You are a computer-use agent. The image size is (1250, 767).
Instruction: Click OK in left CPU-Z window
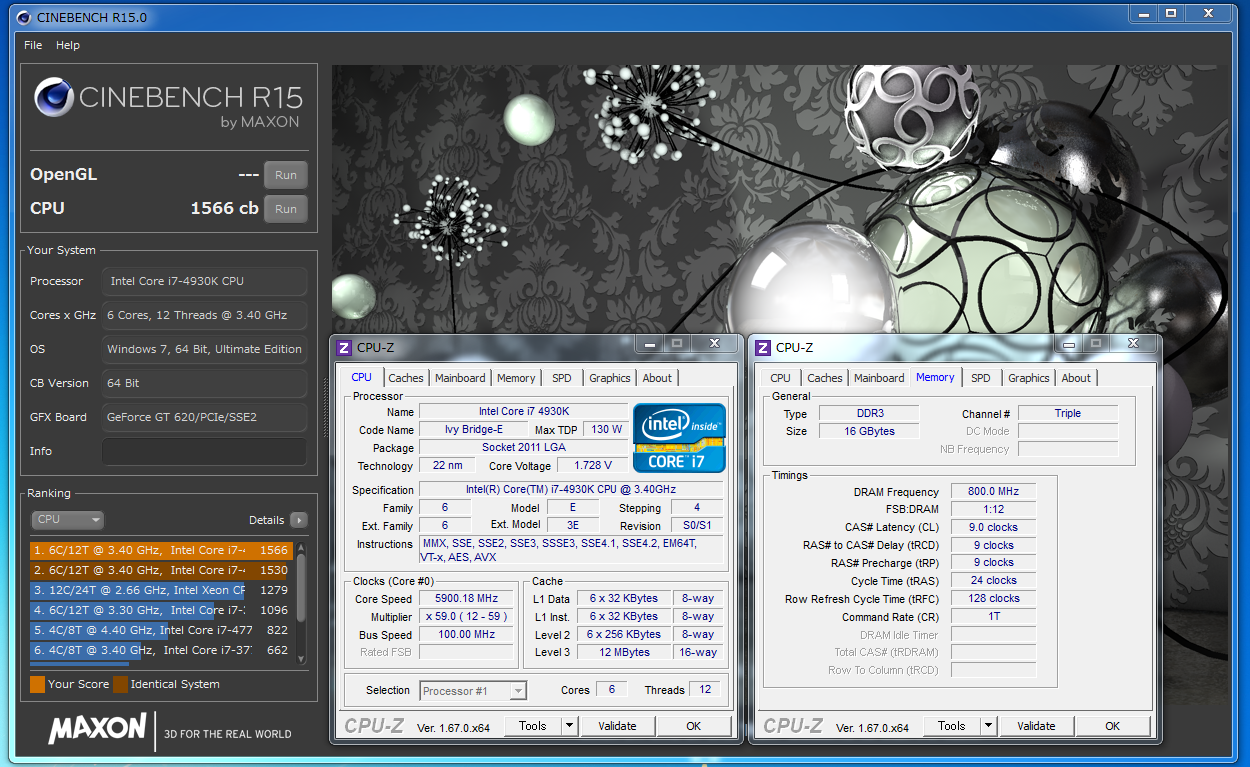pos(694,726)
